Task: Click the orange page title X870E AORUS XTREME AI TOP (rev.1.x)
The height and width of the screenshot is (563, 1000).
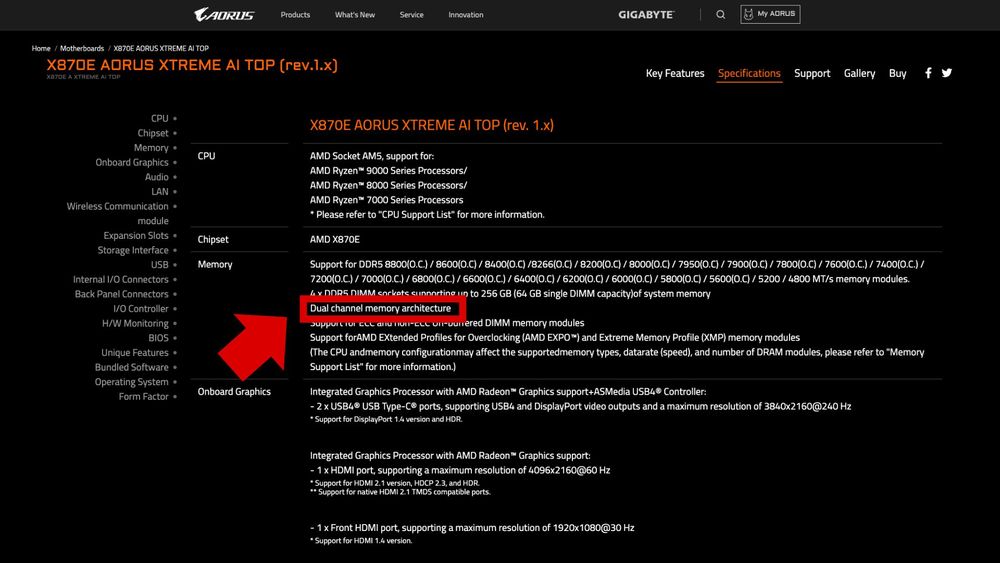Action: (192, 65)
